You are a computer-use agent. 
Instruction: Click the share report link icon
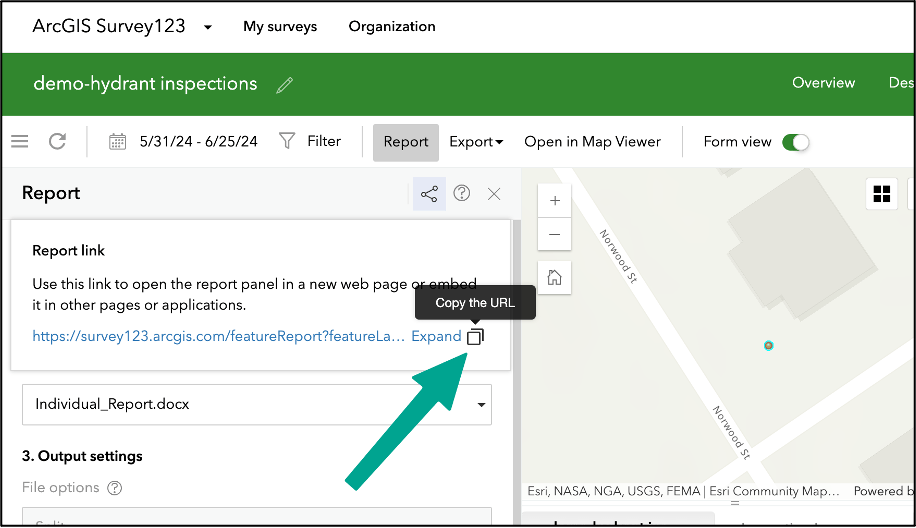429,194
